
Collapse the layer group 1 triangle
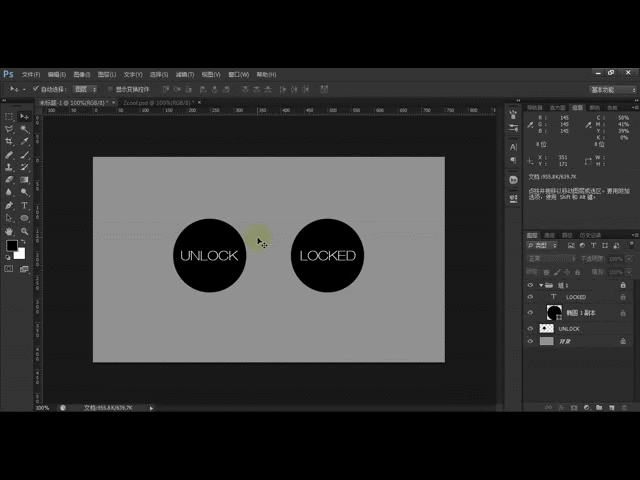click(541, 285)
